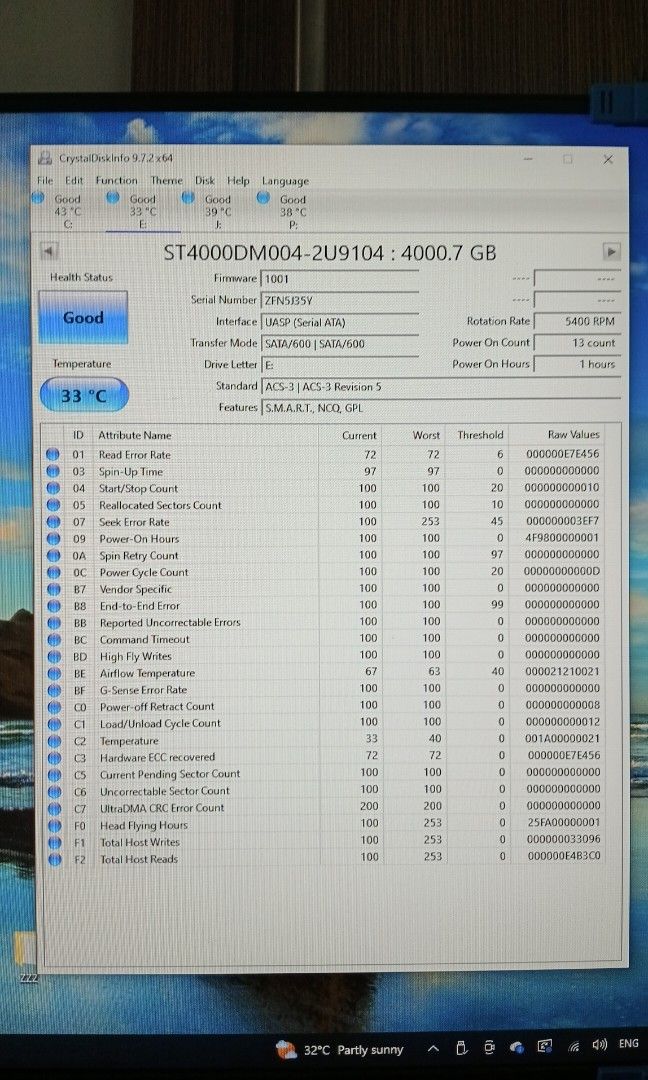
Task: Select the Uncorrectable Sector Count attribute name
Action: pyautogui.click(x=165, y=791)
